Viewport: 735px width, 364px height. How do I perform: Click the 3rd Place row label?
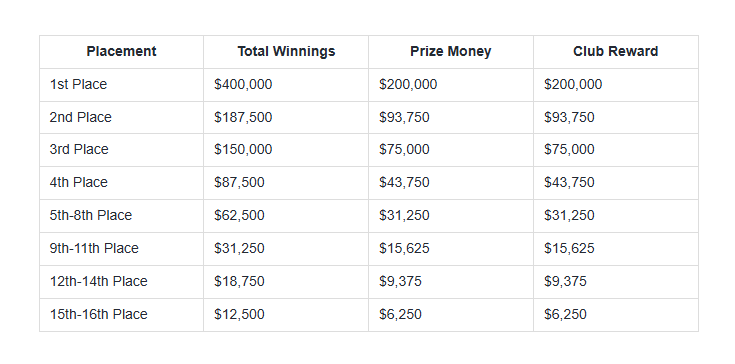pyautogui.click(x=79, y=149)
